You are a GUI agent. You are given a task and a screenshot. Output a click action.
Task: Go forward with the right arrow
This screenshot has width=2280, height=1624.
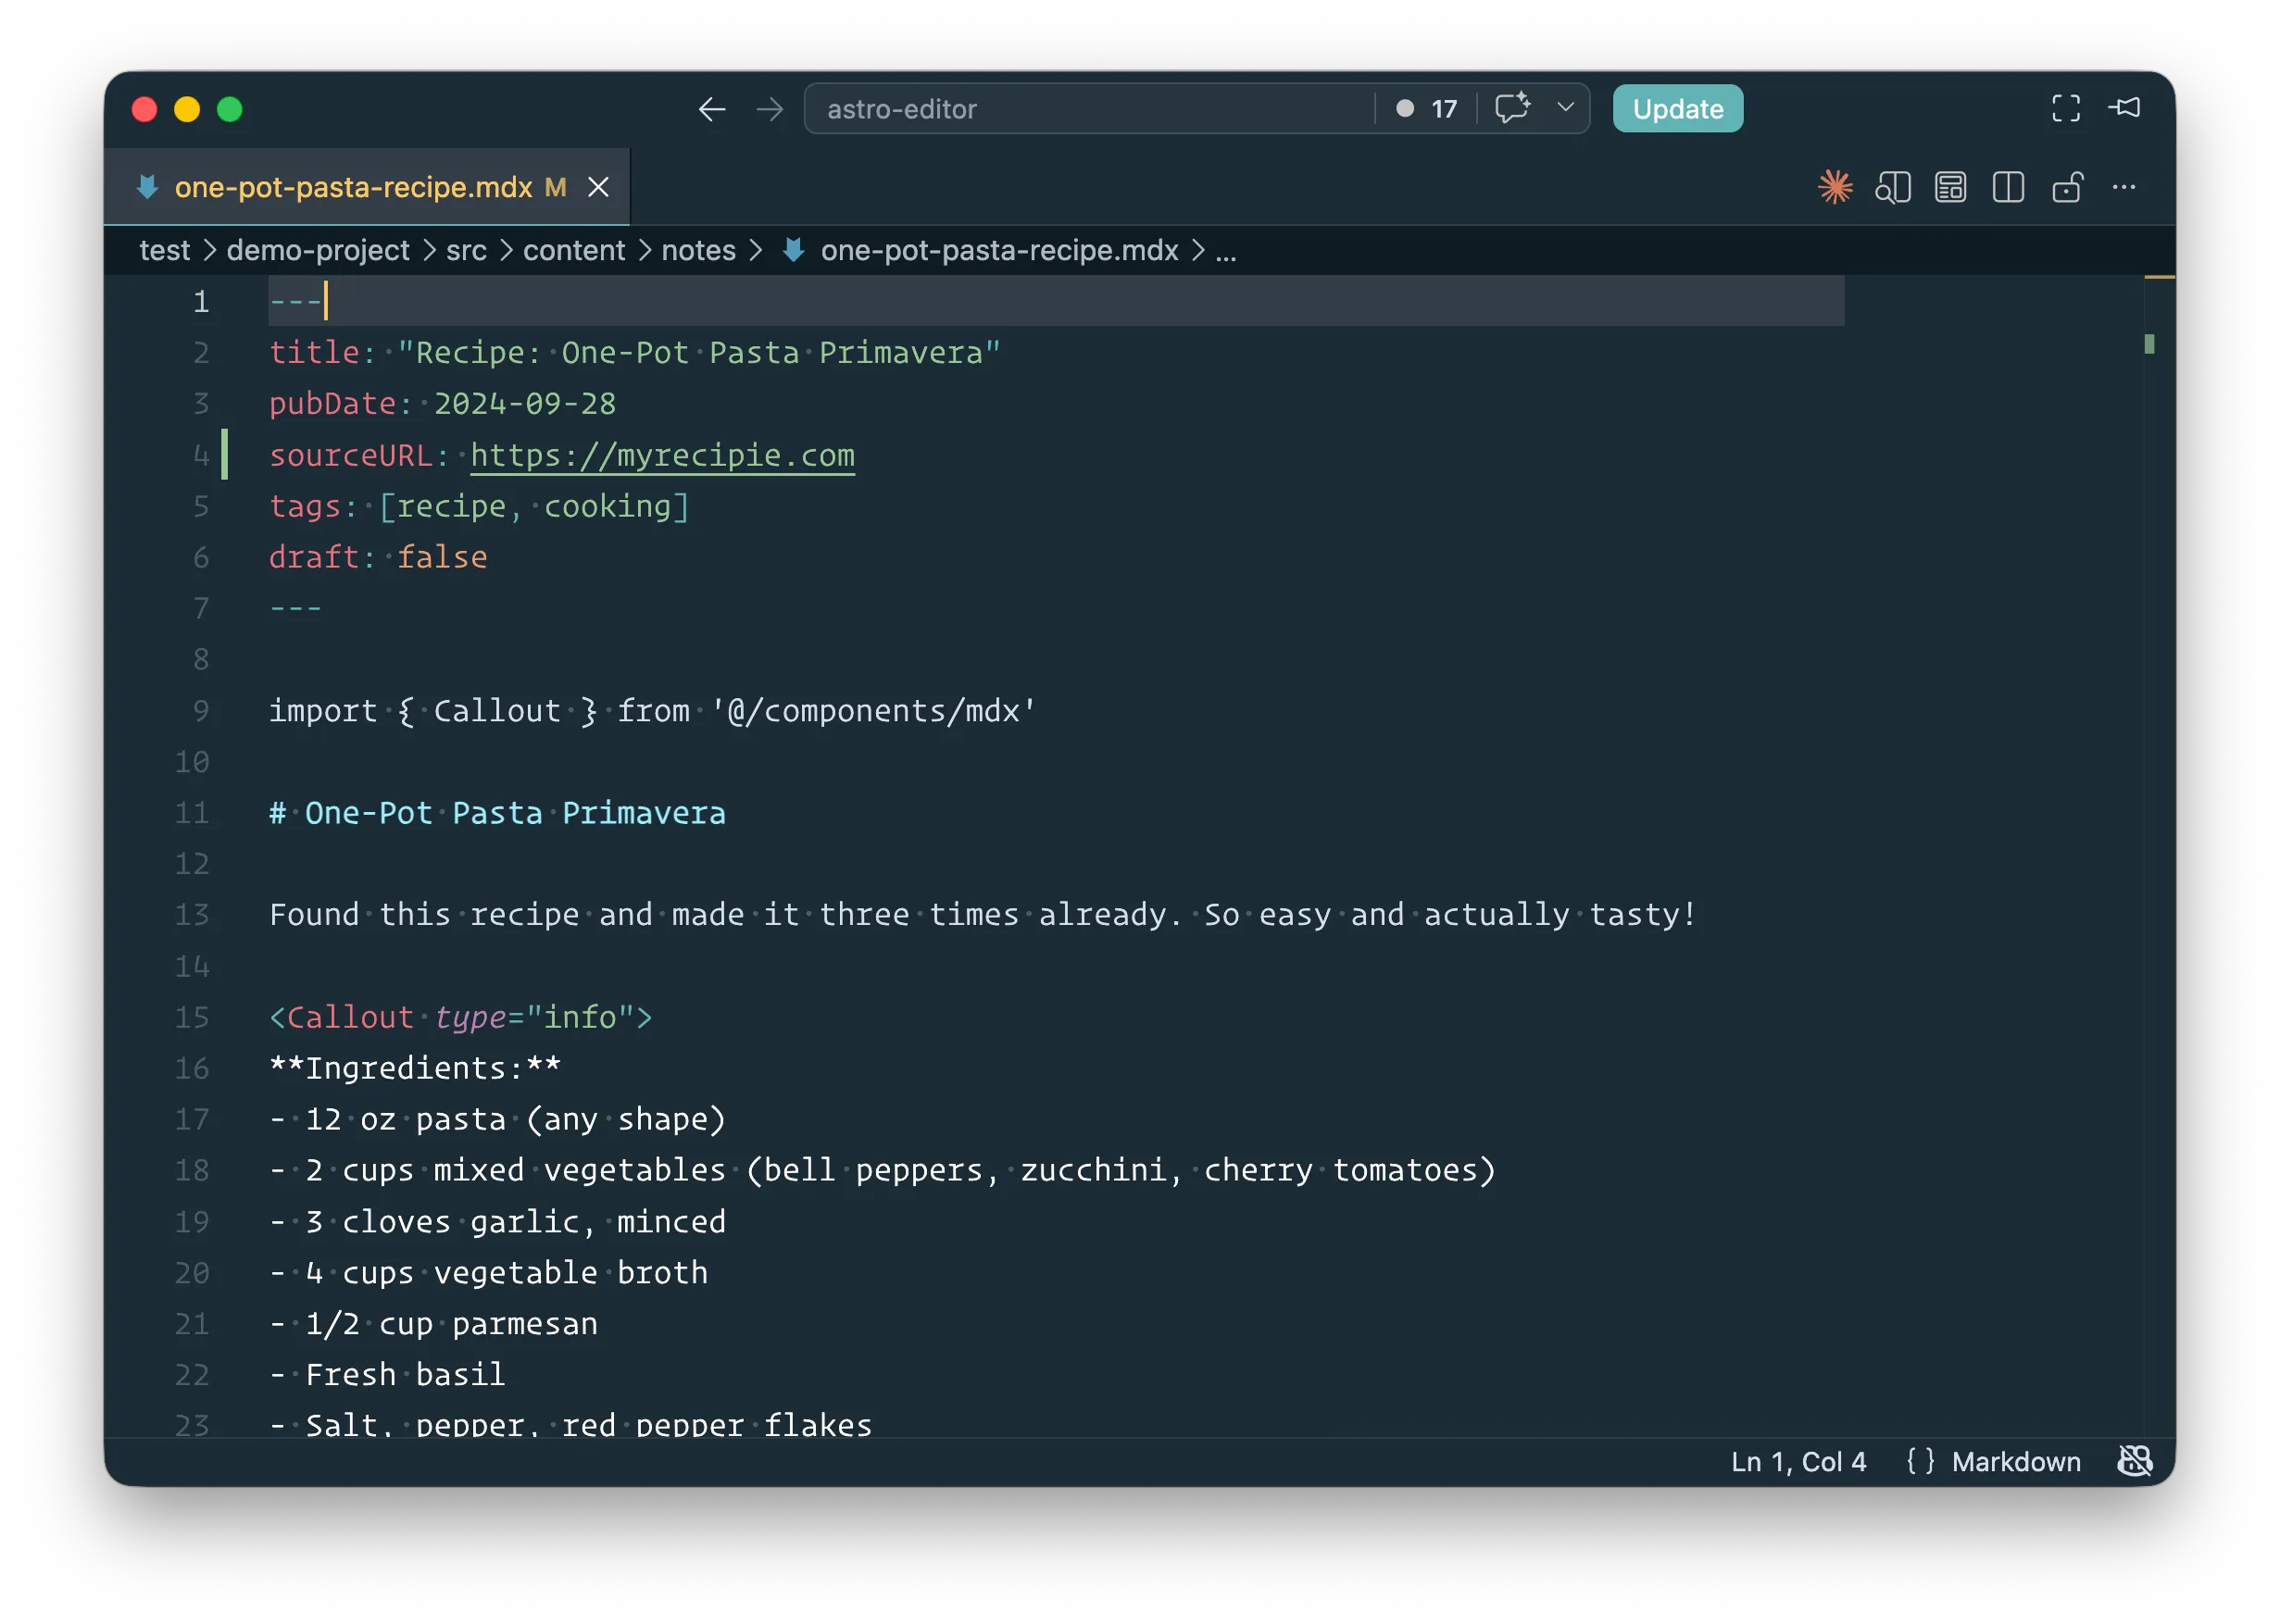[769, 108]
